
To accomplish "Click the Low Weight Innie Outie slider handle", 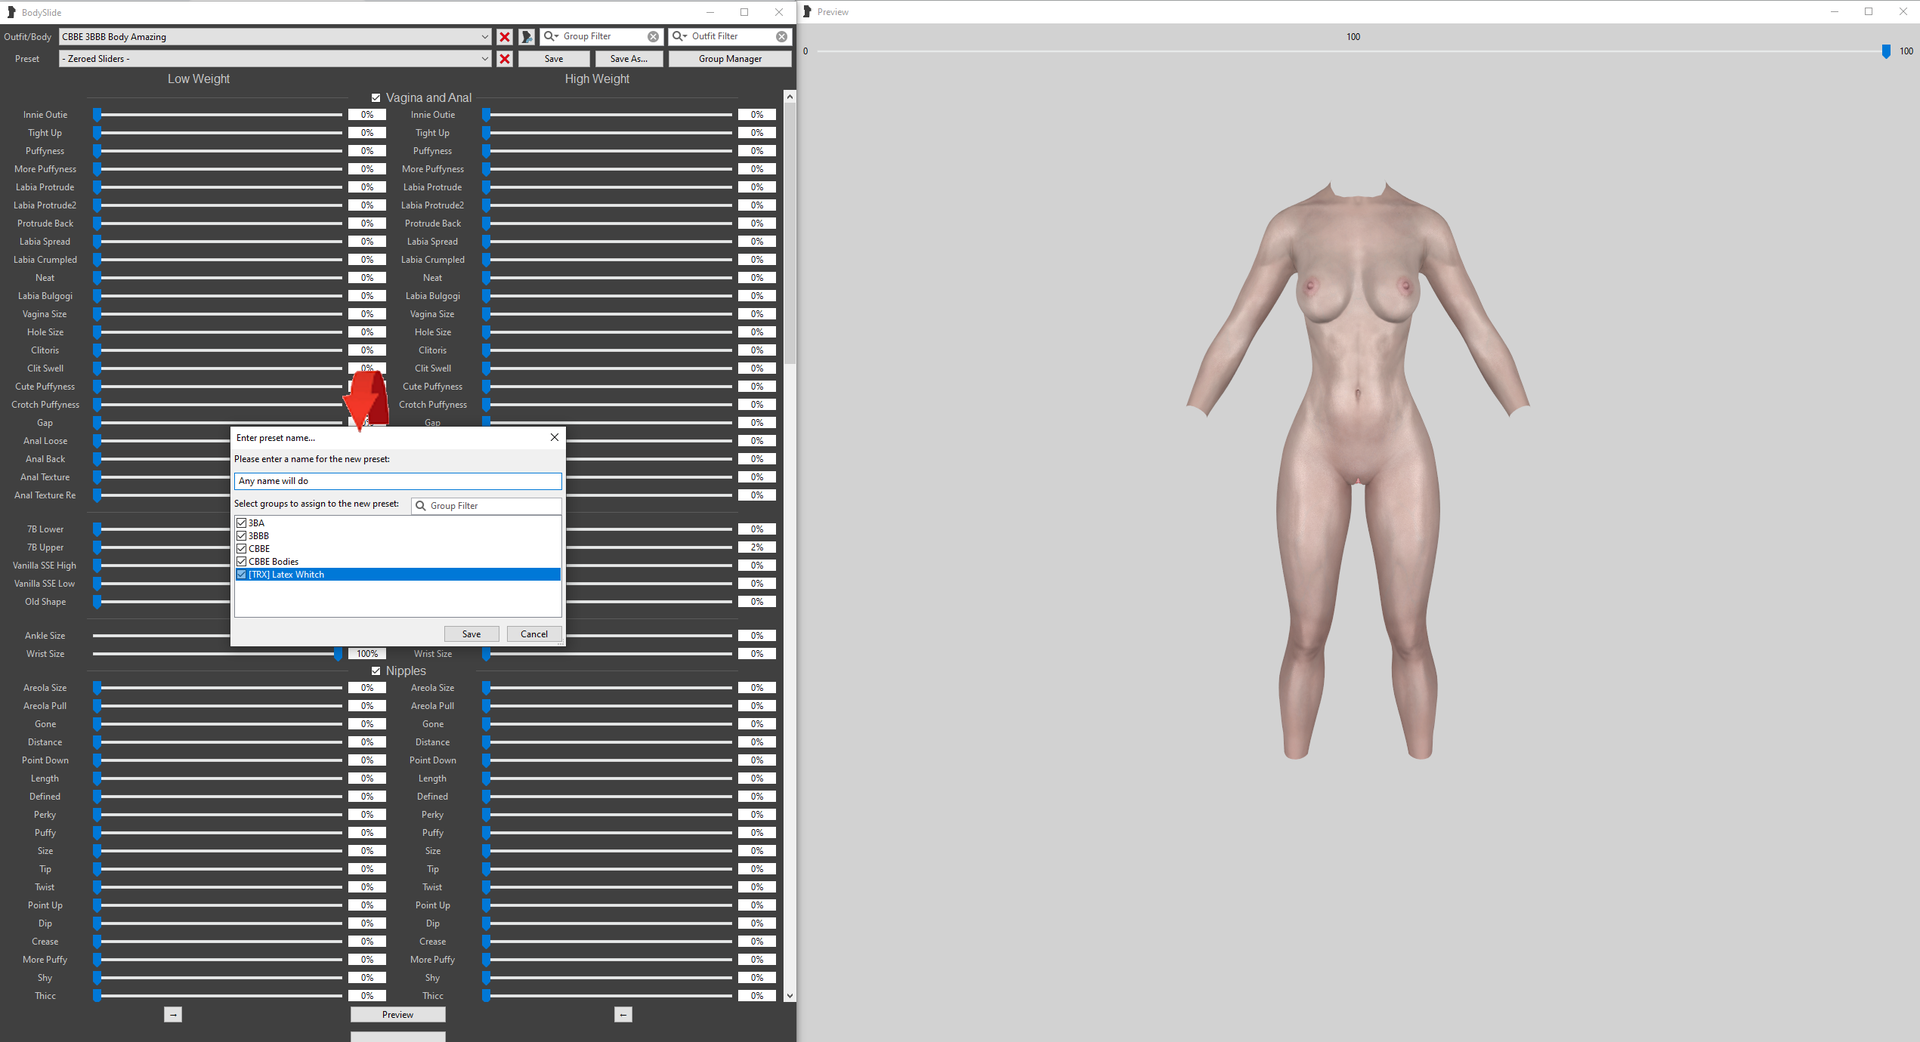I will [x=97, y=115].
